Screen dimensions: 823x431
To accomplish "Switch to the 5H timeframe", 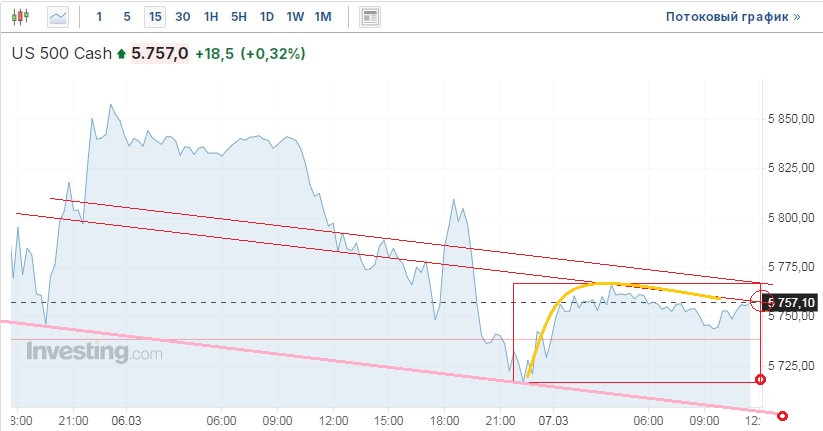I will (238, 17).
